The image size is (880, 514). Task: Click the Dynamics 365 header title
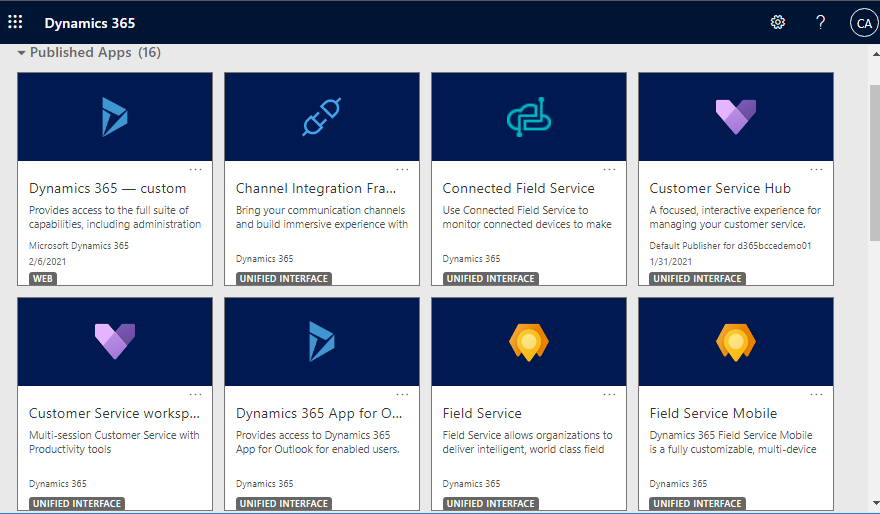click(x=90, y=23)
